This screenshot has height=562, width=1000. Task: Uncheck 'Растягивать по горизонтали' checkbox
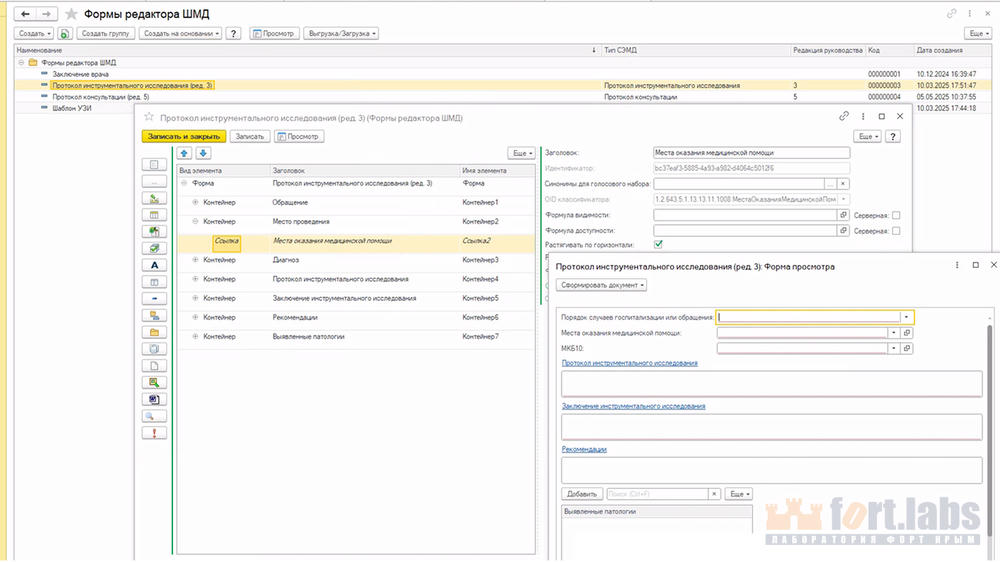pyautogui.click(x=658, y=244)
